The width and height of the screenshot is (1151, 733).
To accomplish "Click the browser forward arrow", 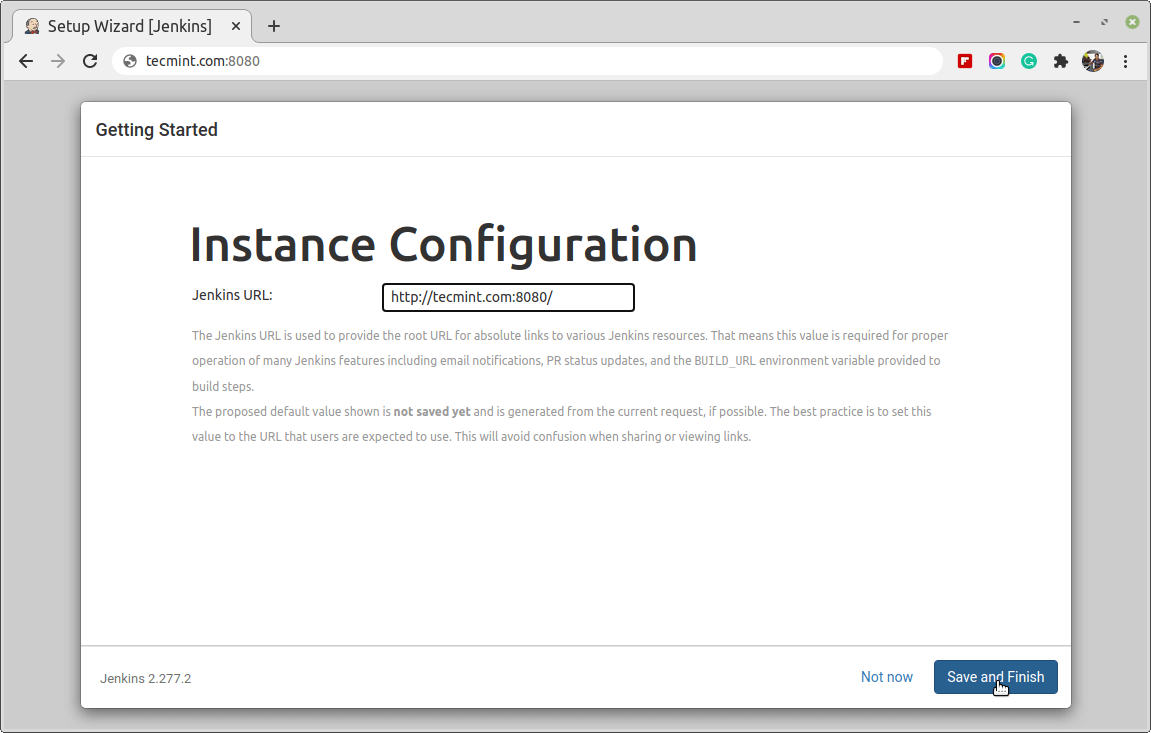I will (58, 61).
